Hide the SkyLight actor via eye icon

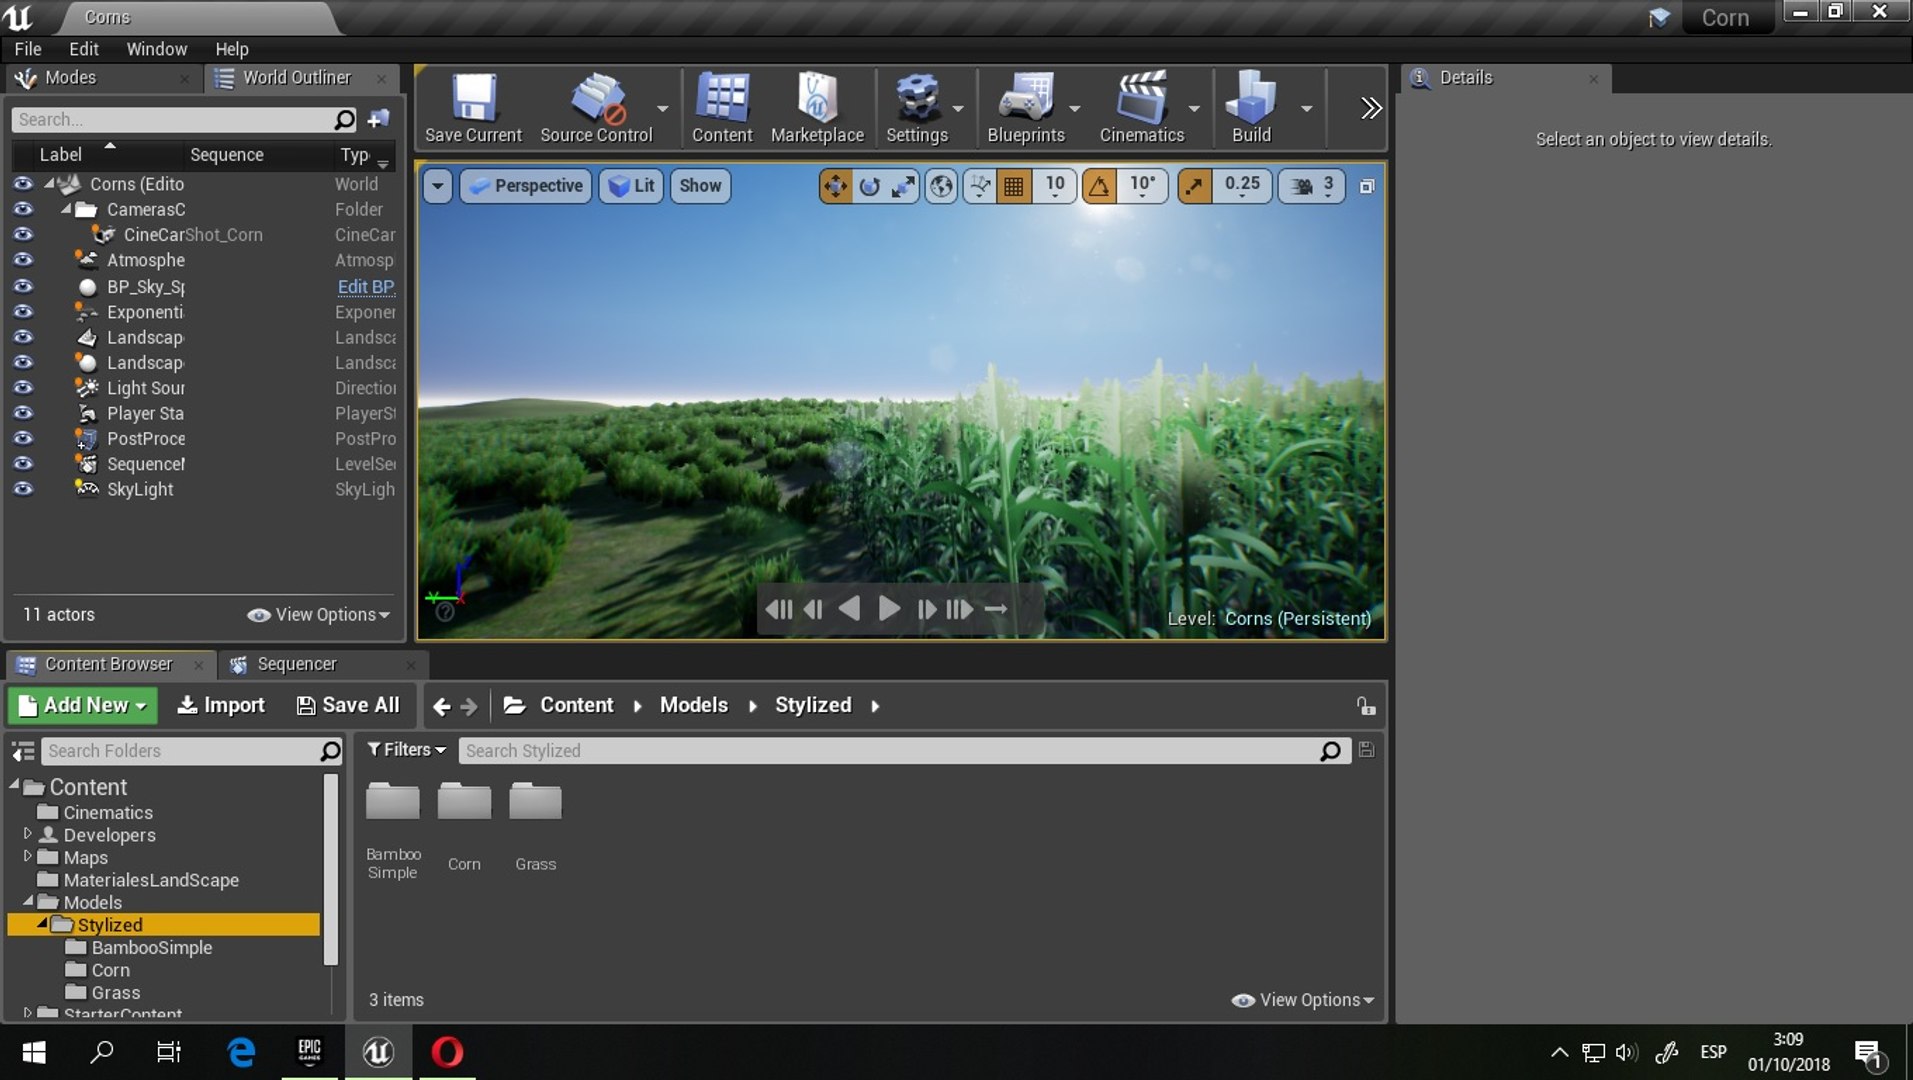coord(23,489)
